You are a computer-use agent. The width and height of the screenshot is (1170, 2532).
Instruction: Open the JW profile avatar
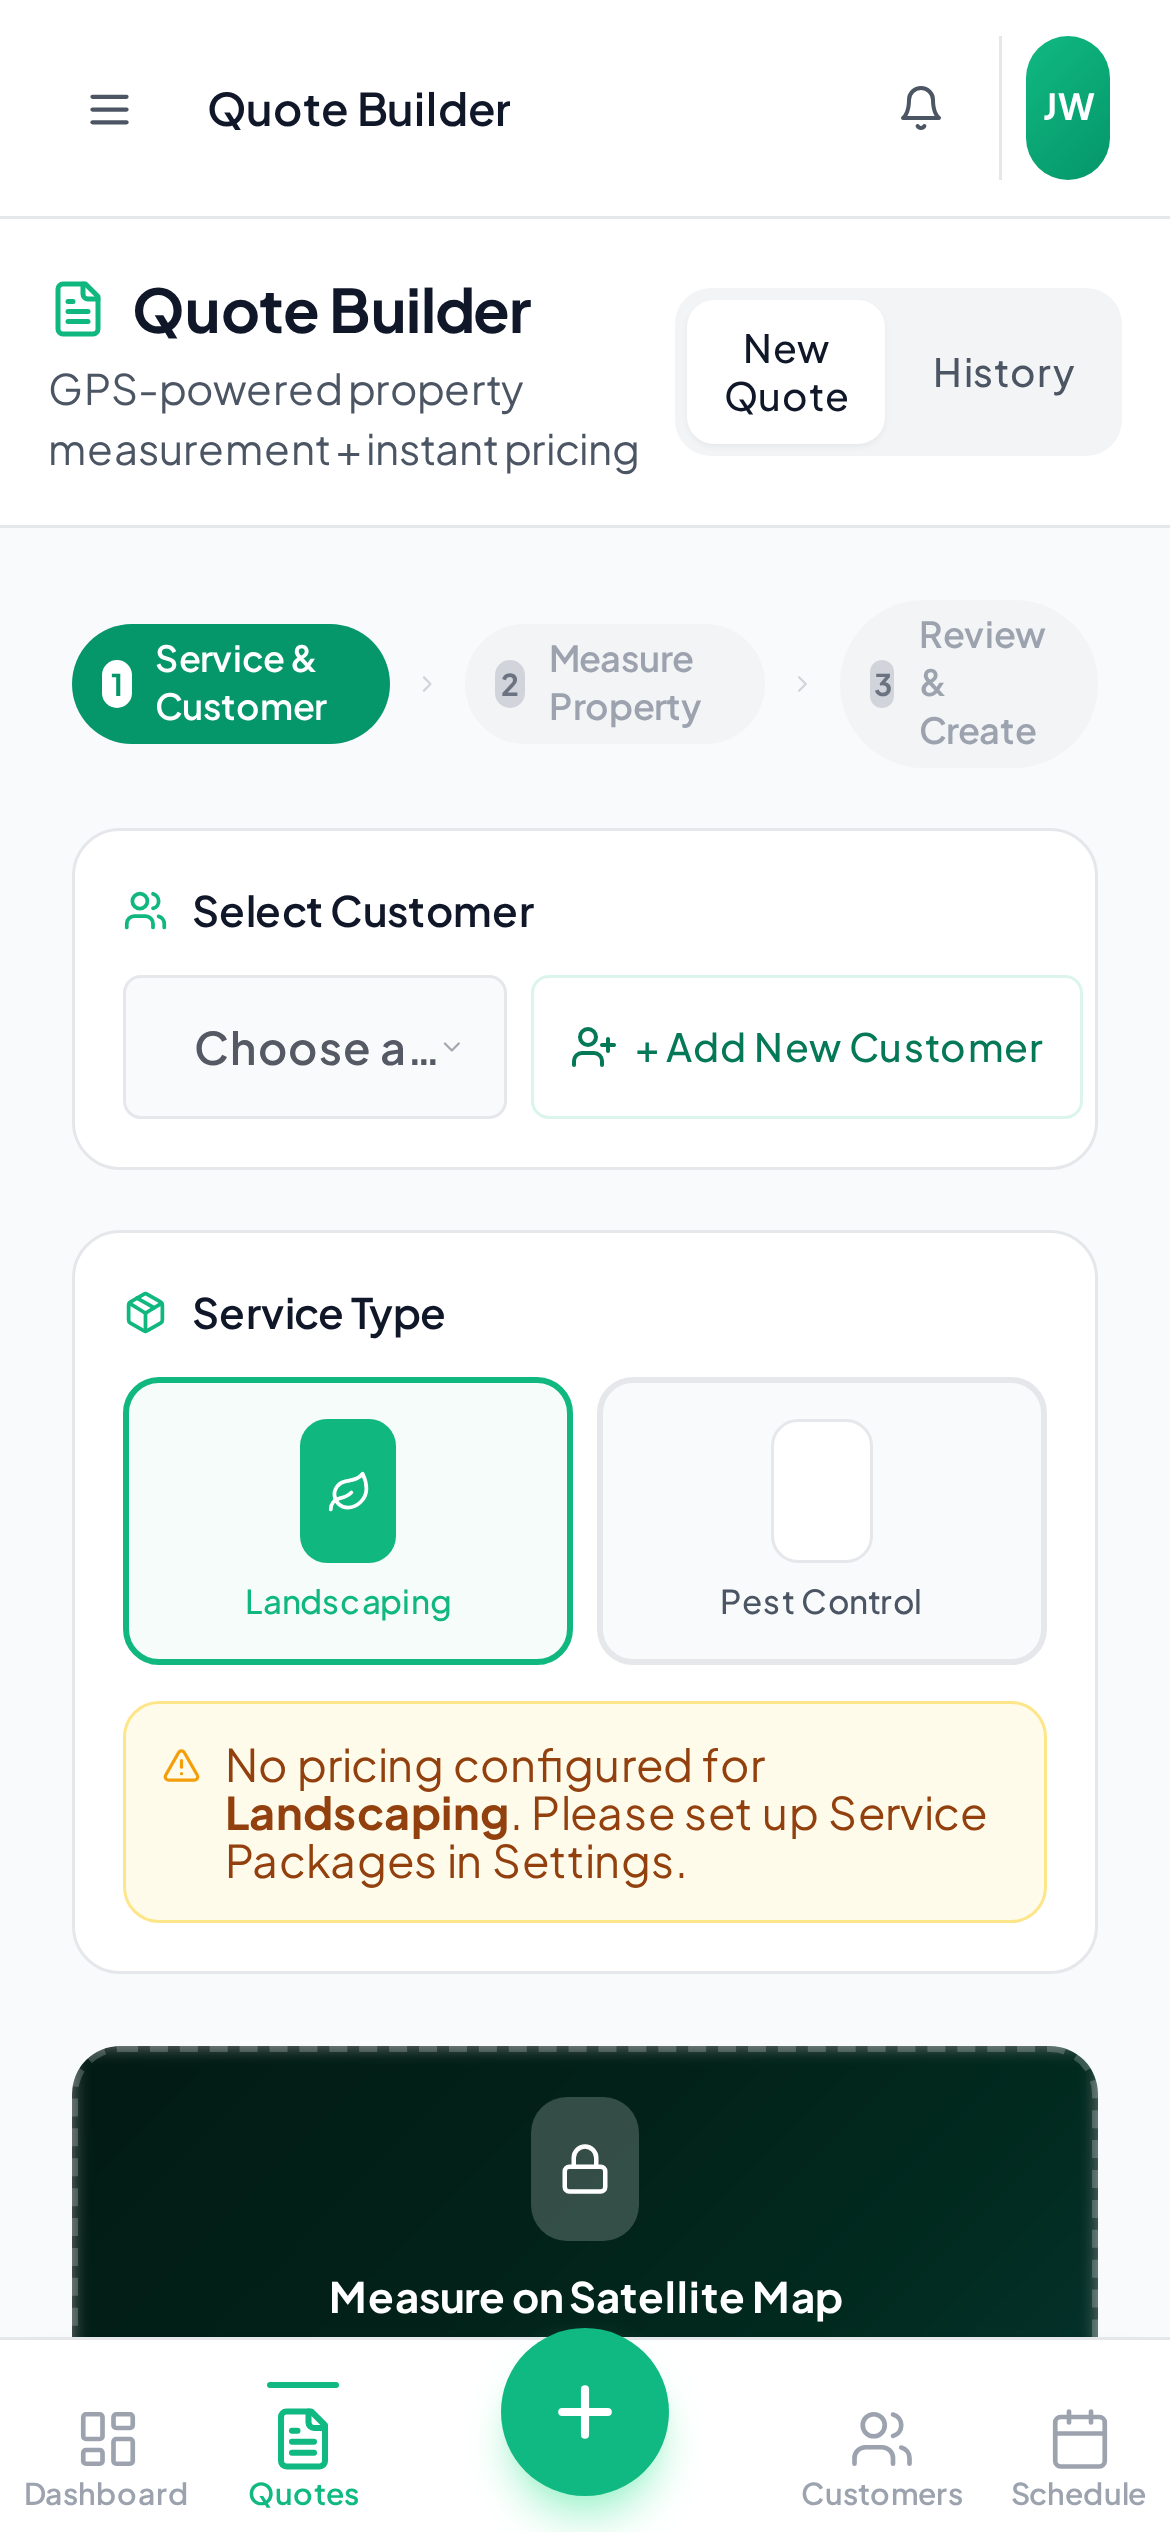[1067, 108]
